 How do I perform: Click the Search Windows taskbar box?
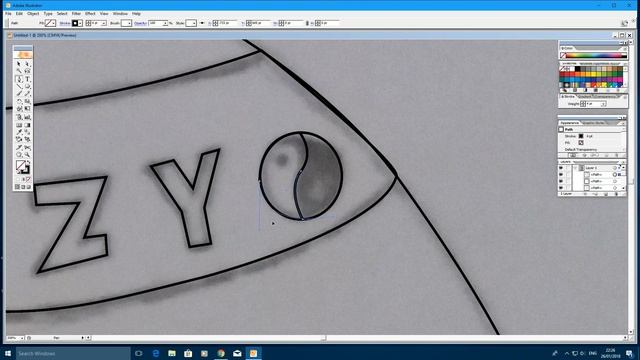pyautogui.click(x=73, y=353)
